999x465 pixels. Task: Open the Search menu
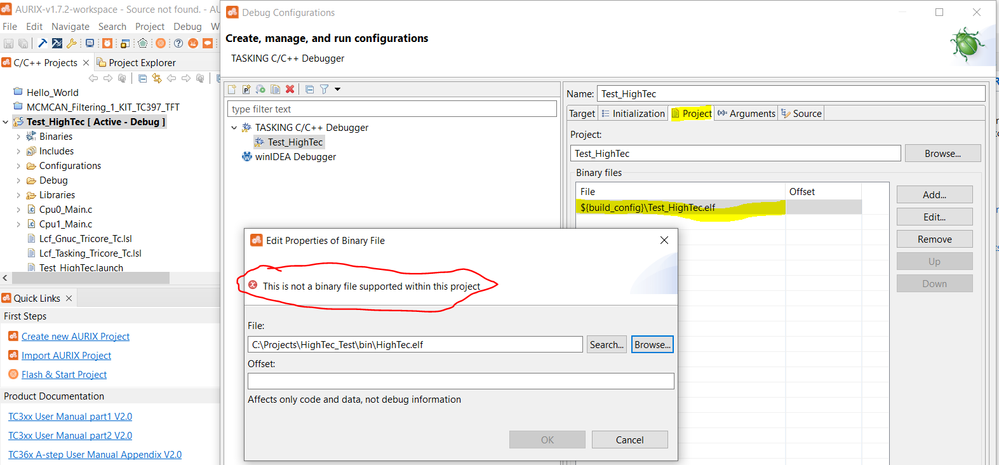(112, 27)
